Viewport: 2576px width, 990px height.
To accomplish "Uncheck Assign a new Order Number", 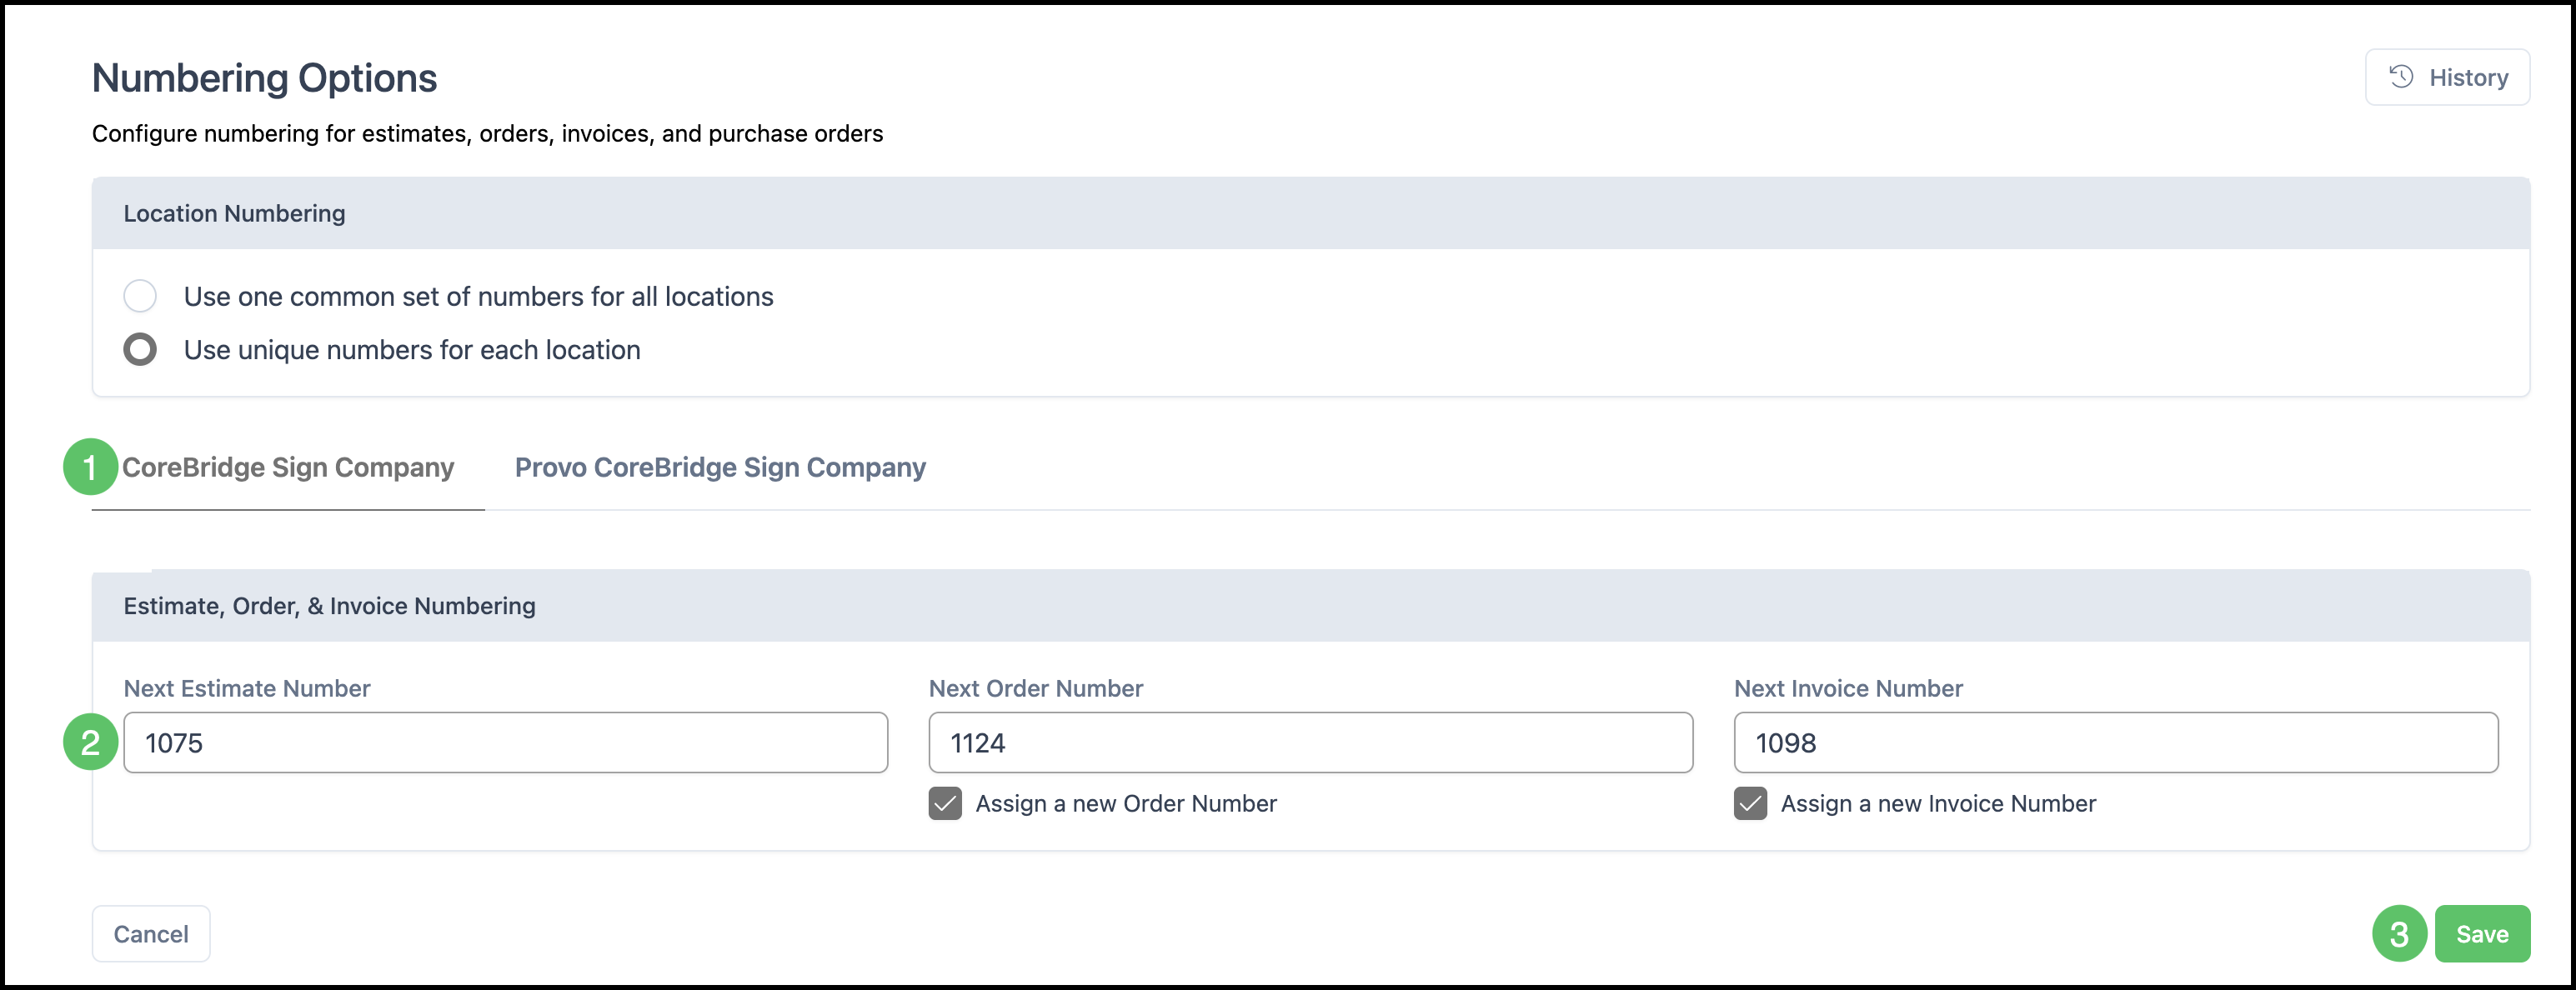I will point(945,803).
